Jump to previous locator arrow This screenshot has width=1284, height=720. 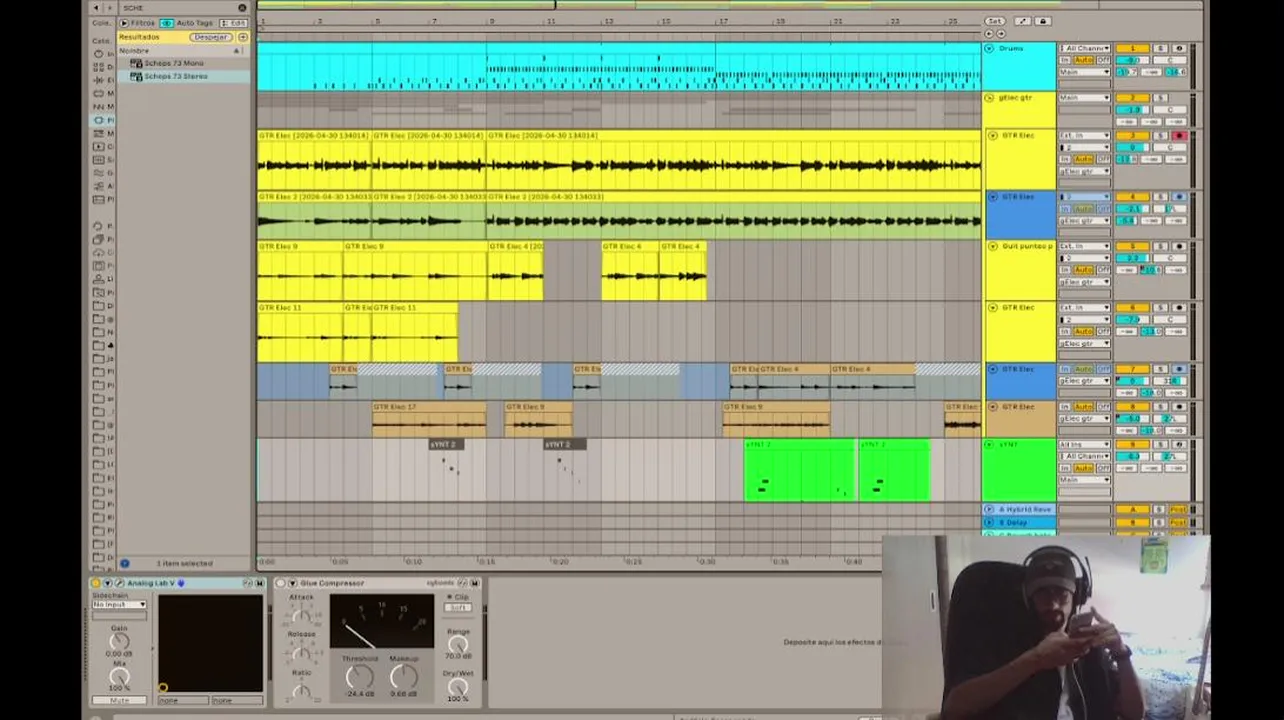point(989,33)
